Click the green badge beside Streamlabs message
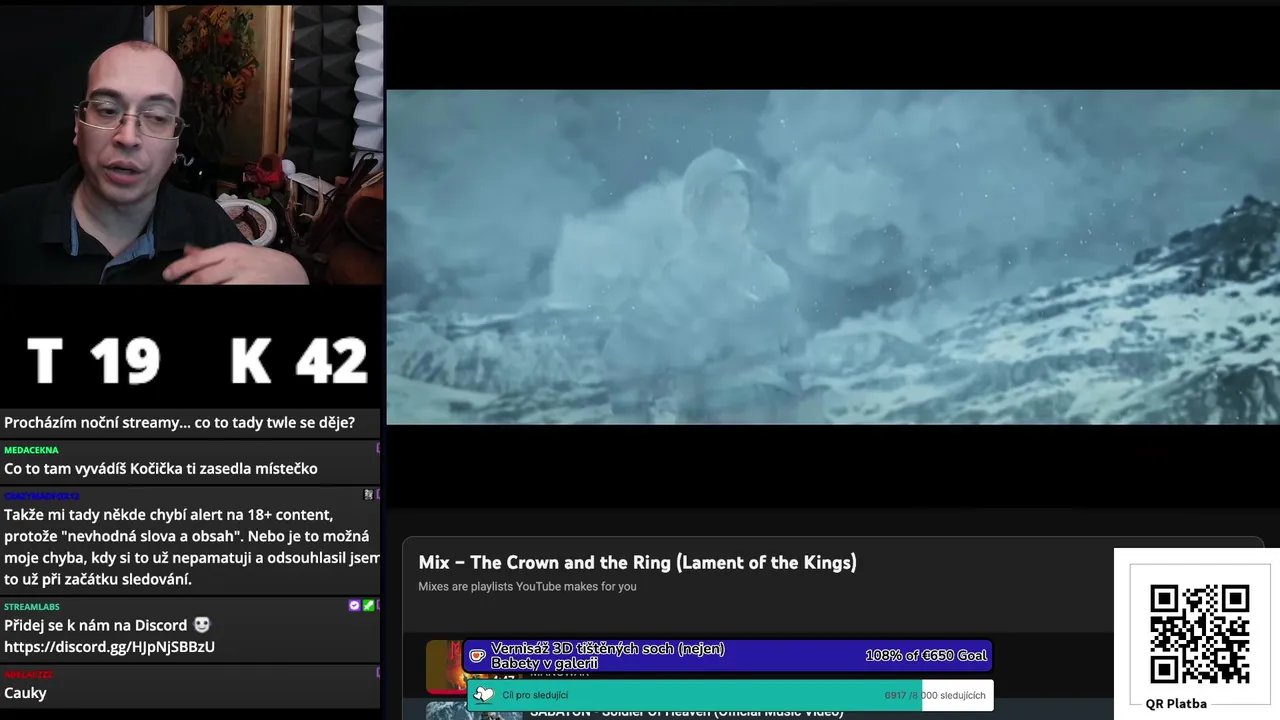The image size is (1280, 720). coord(368,606)
